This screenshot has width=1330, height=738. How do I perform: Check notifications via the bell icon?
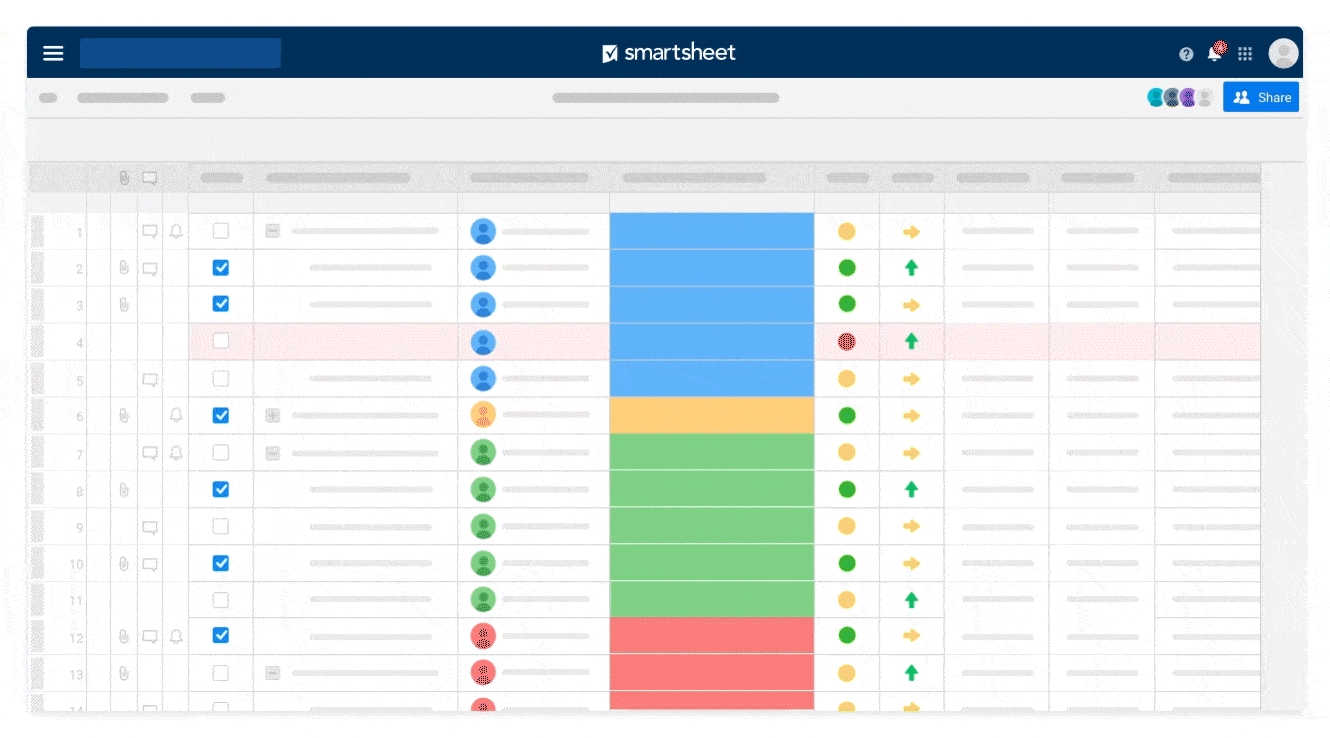tap(1215, 53)
